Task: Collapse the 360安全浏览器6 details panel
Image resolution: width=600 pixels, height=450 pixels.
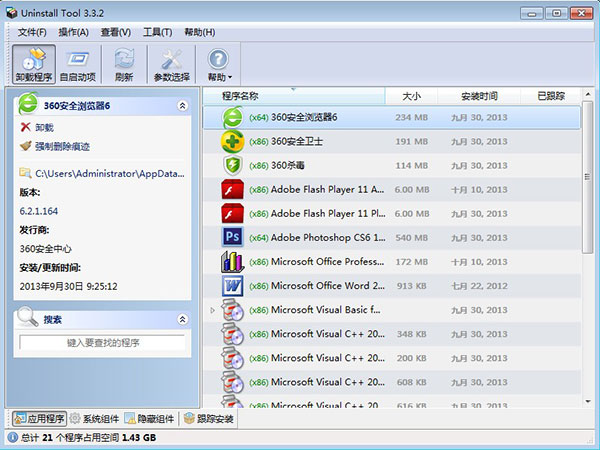Action: 183,106
